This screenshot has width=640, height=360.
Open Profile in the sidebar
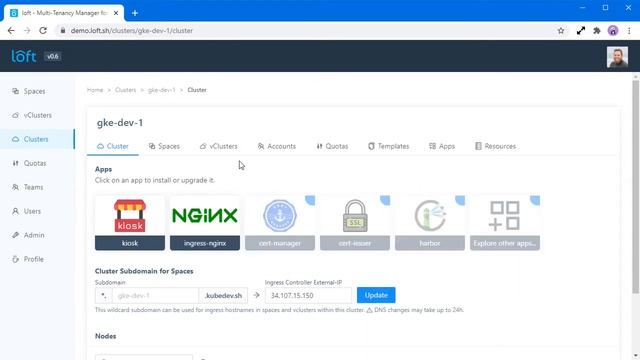pyautogui.click(x=33, y=259)
